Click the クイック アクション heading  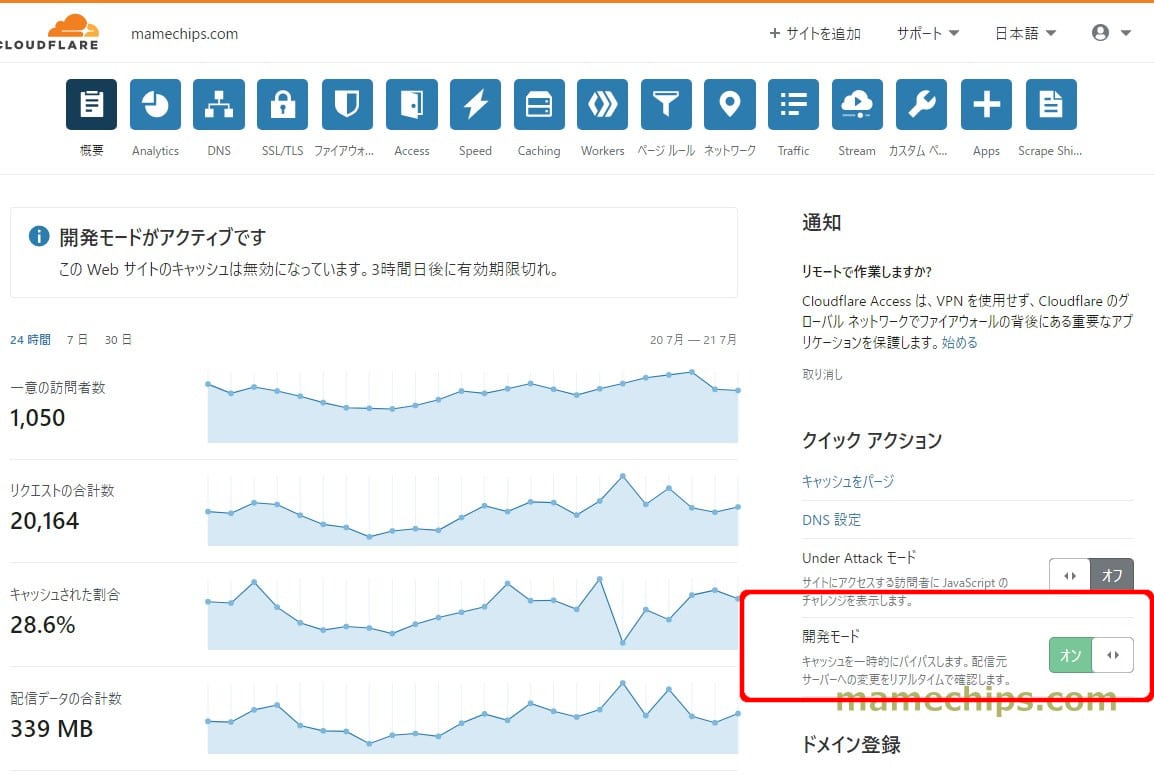[872, 440]
